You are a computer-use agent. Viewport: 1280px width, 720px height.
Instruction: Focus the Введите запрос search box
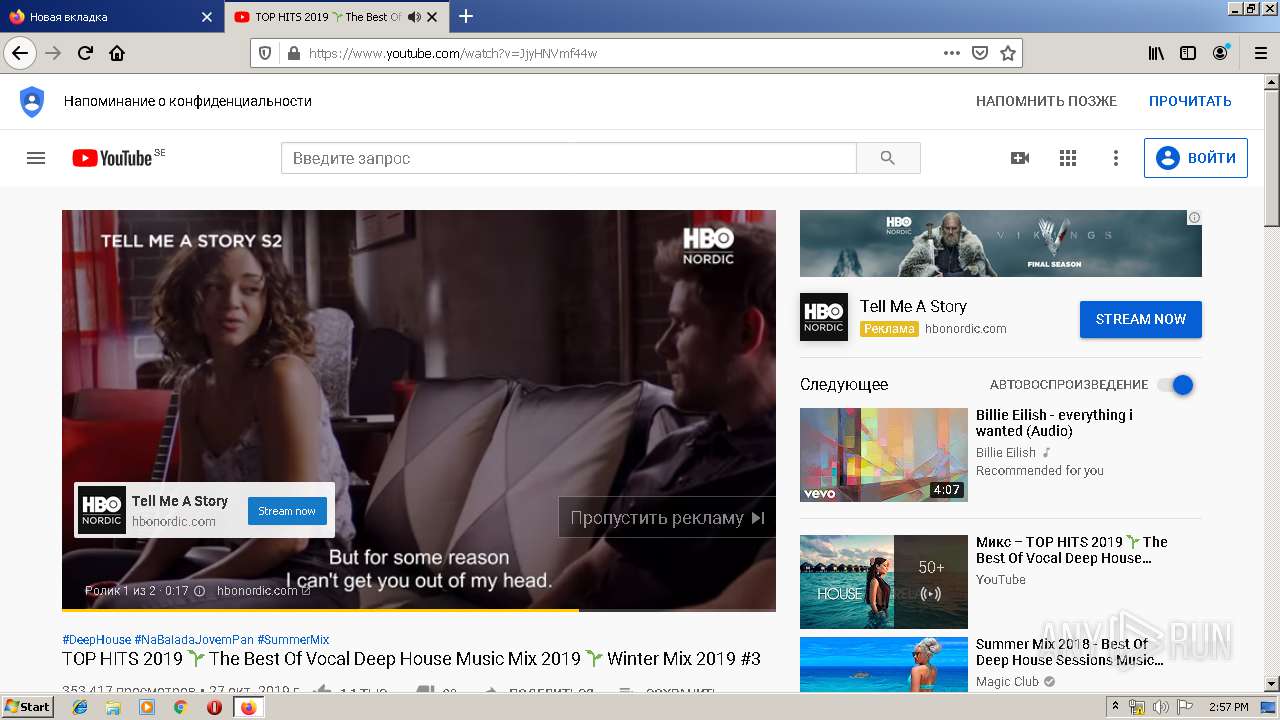pyautogui.click(x=568, y=158)
